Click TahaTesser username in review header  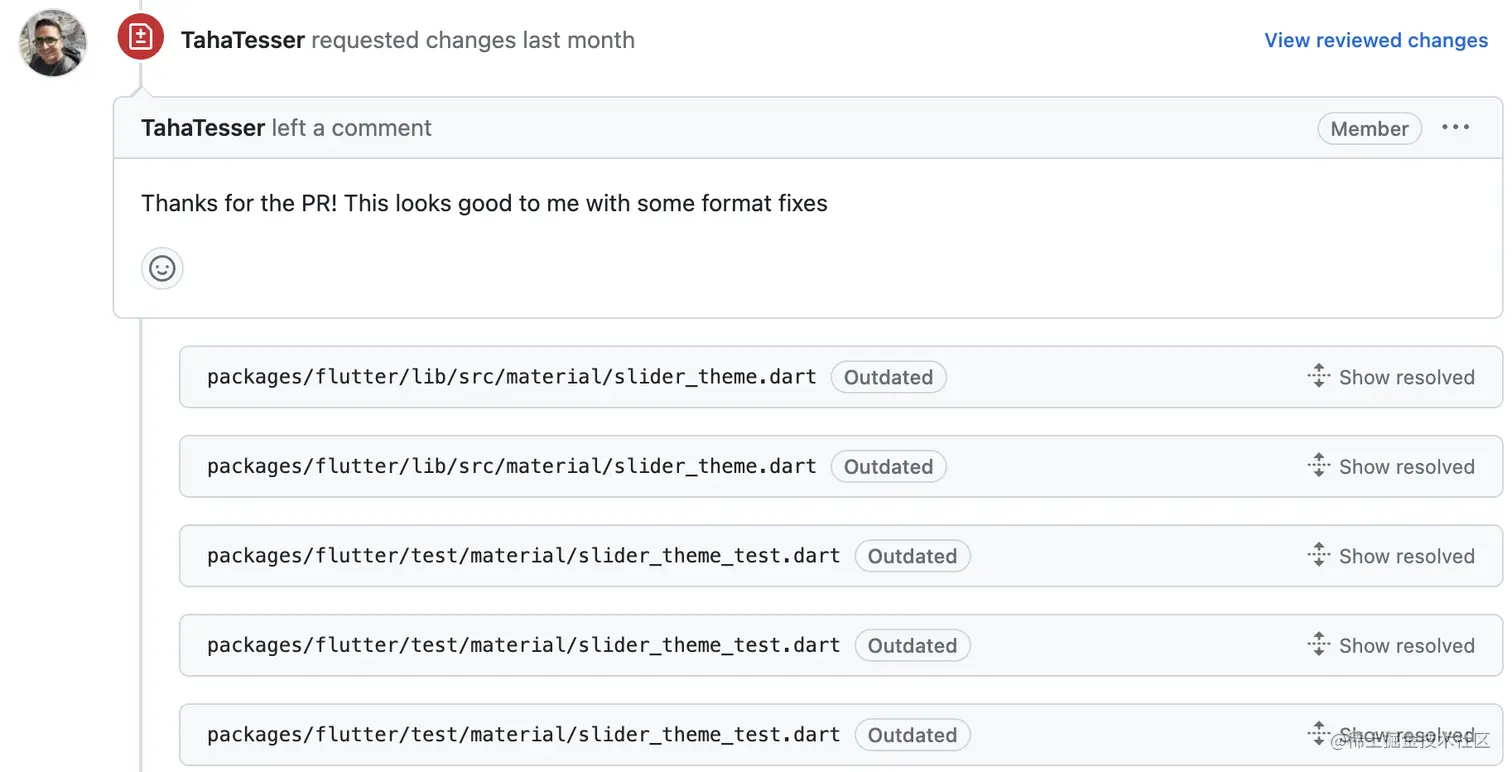click(x=243, y=40)
